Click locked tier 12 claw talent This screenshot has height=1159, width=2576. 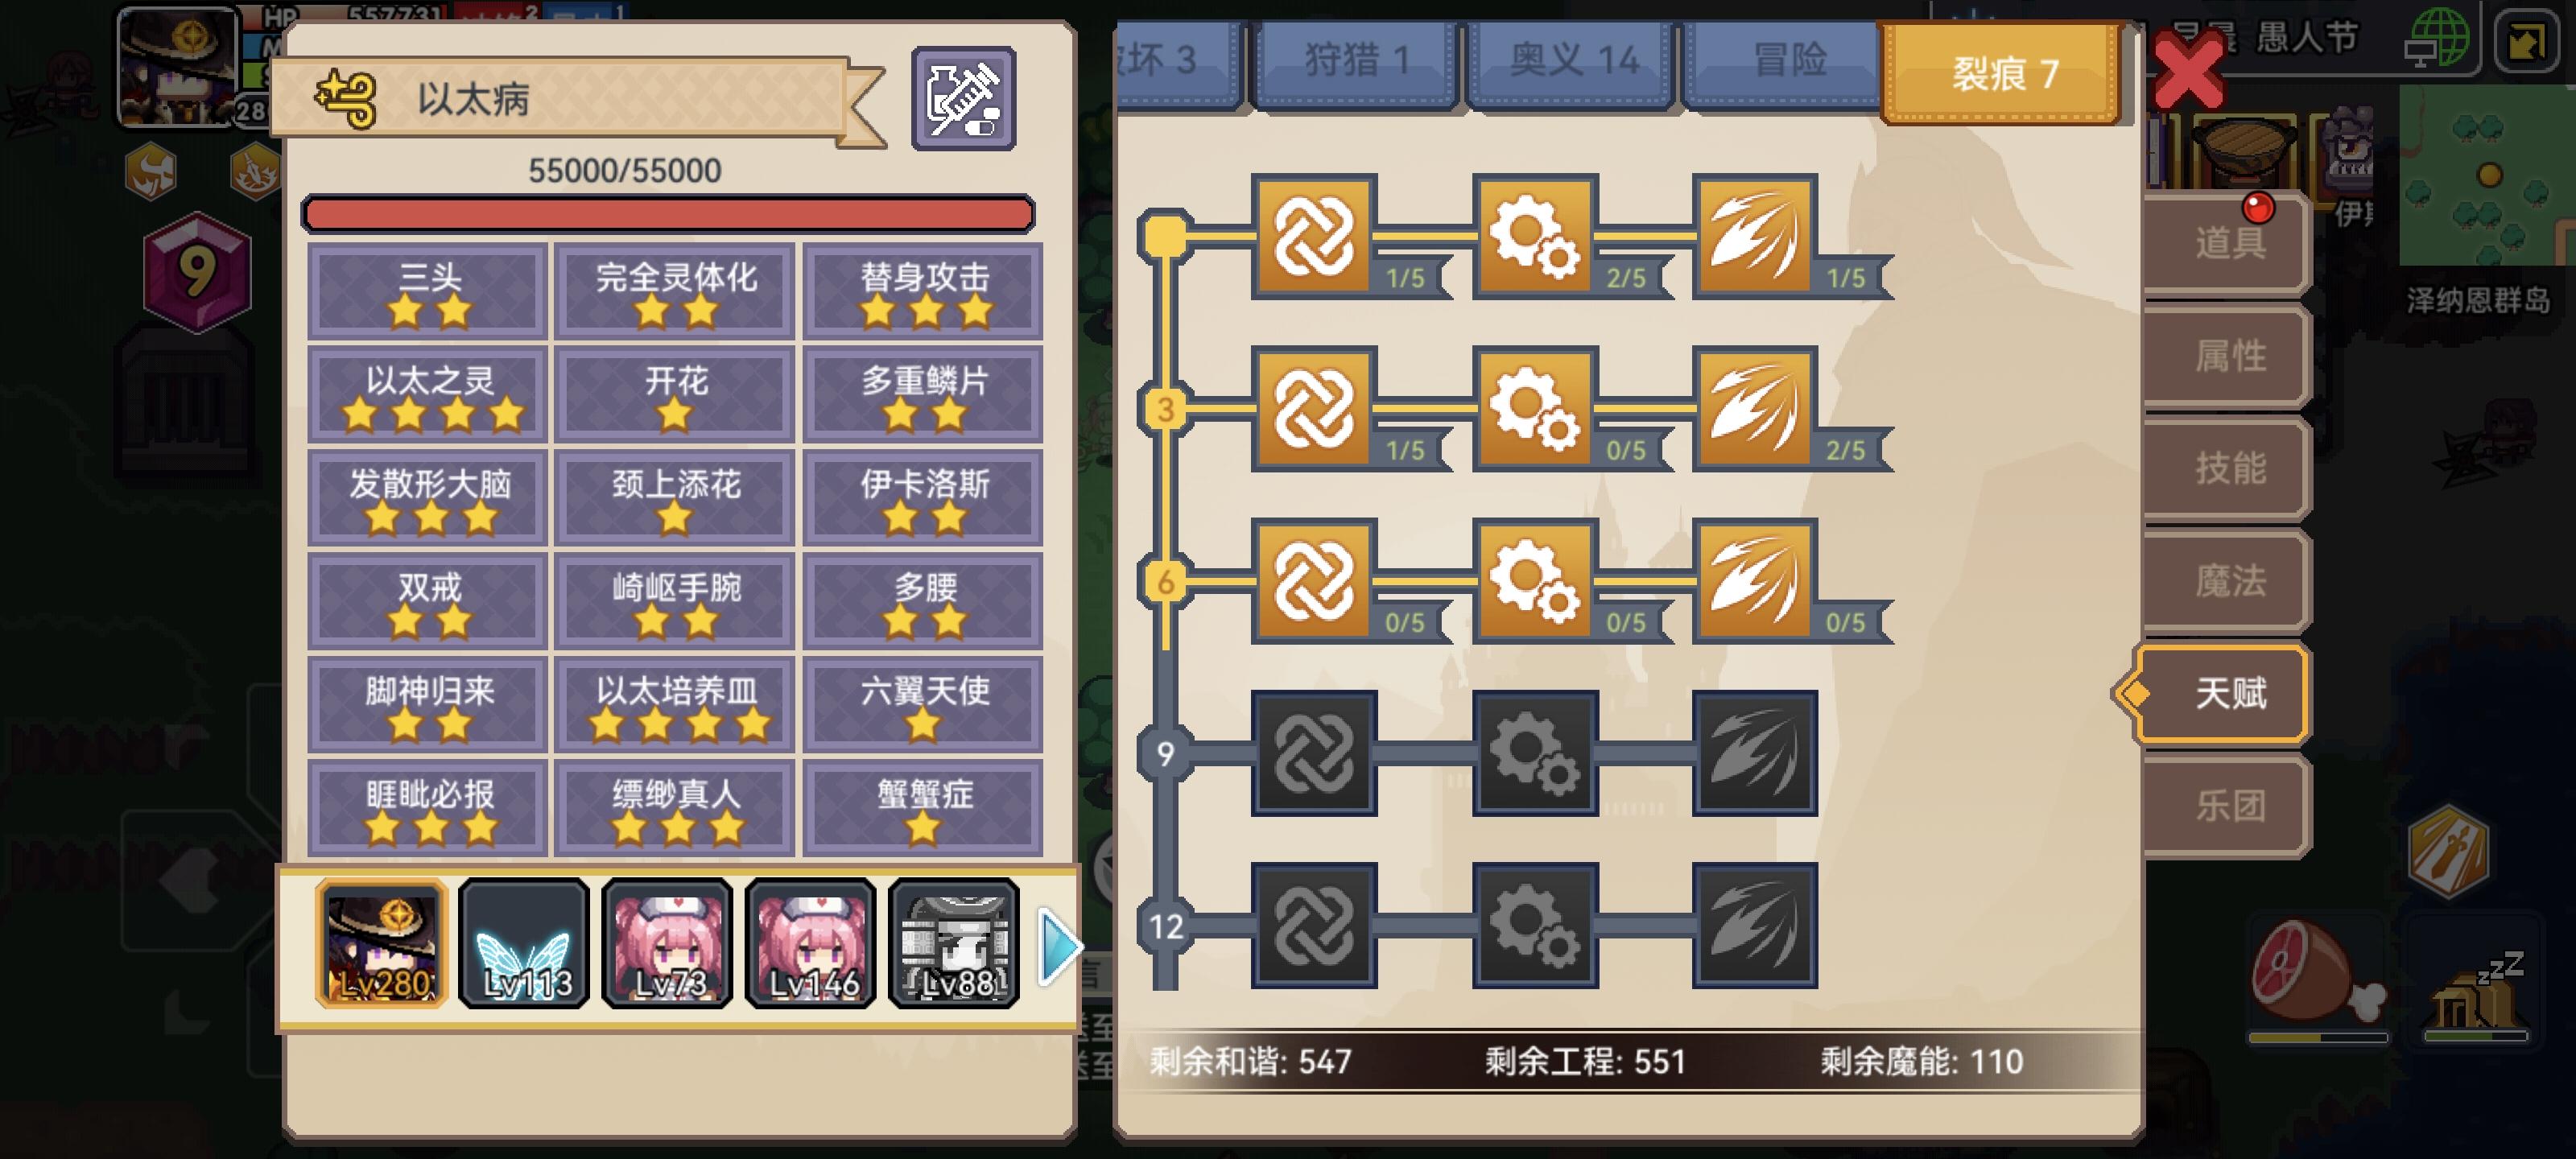tap(1754, 924)
